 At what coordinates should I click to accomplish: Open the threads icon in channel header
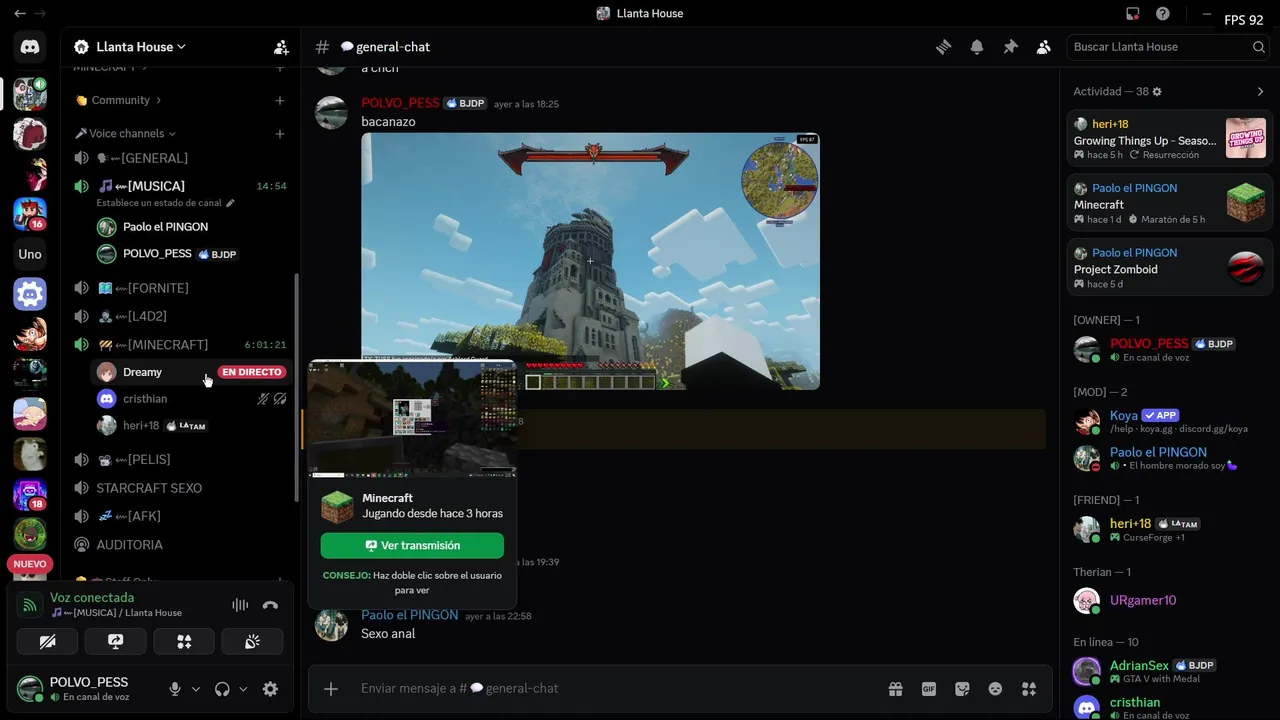943,47
